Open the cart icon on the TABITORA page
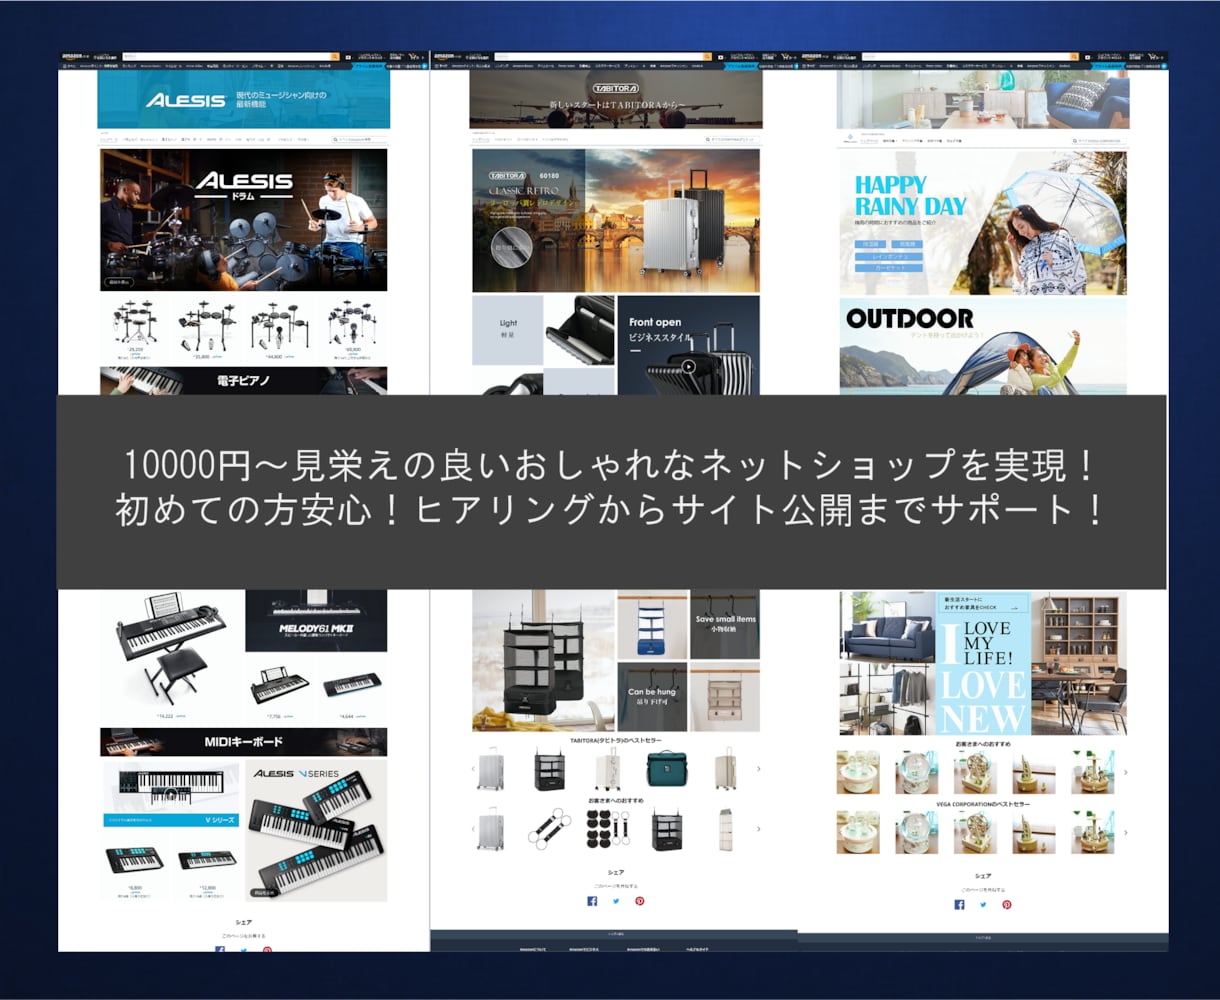The width and height of the screenshot is (1220, 1000). (x=788, y=57)
